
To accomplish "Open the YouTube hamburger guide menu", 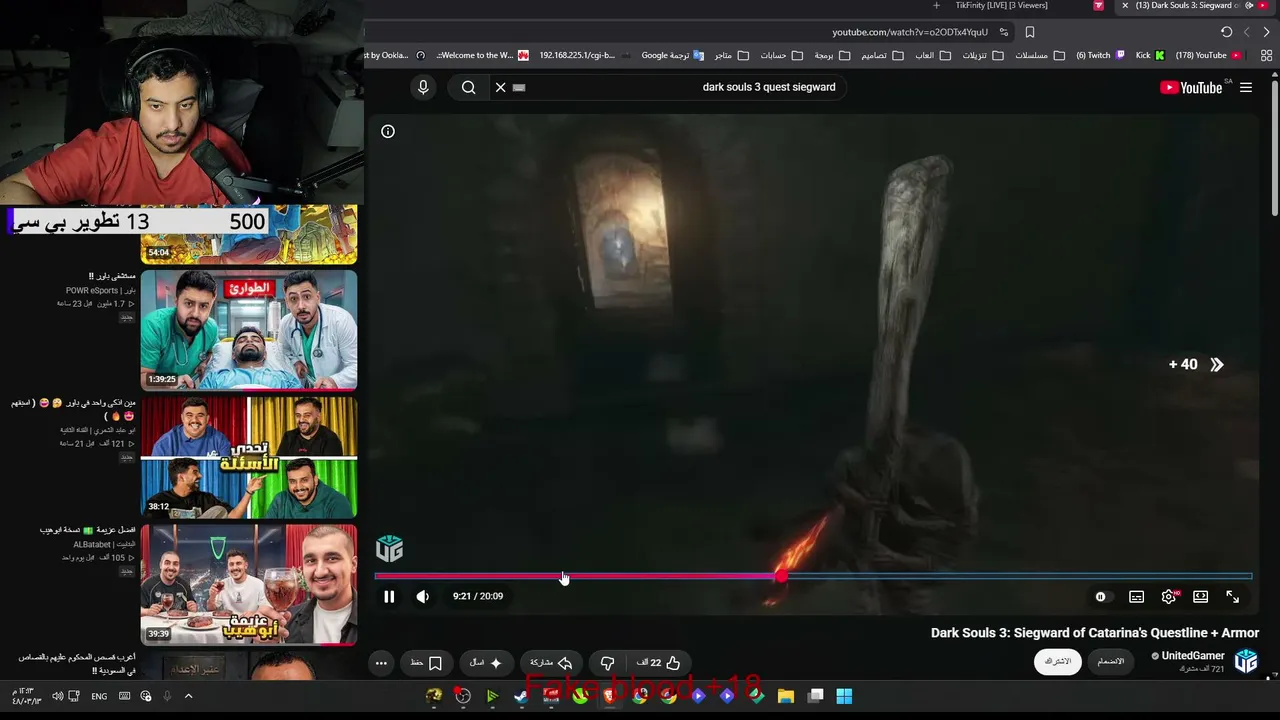I will pyautogui.click(x=1246, y=88).
